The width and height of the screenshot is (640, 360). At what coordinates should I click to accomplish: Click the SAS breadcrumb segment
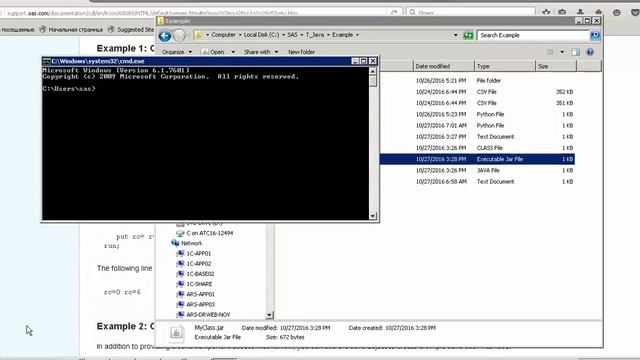[292, 35]
